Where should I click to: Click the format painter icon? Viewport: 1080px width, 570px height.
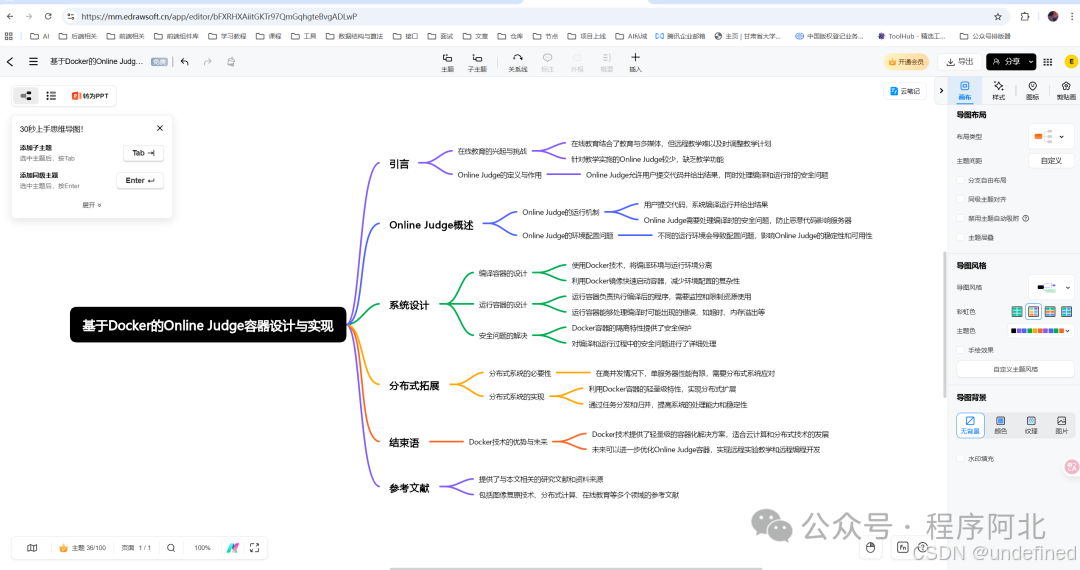[x=231, y=61]
